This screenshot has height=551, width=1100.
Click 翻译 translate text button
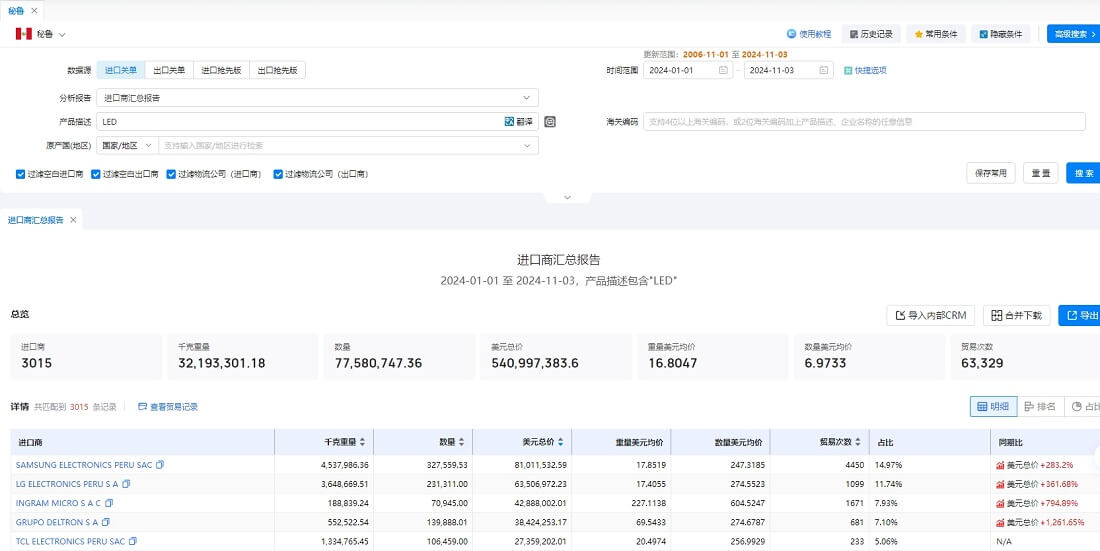tap(524, 121)
